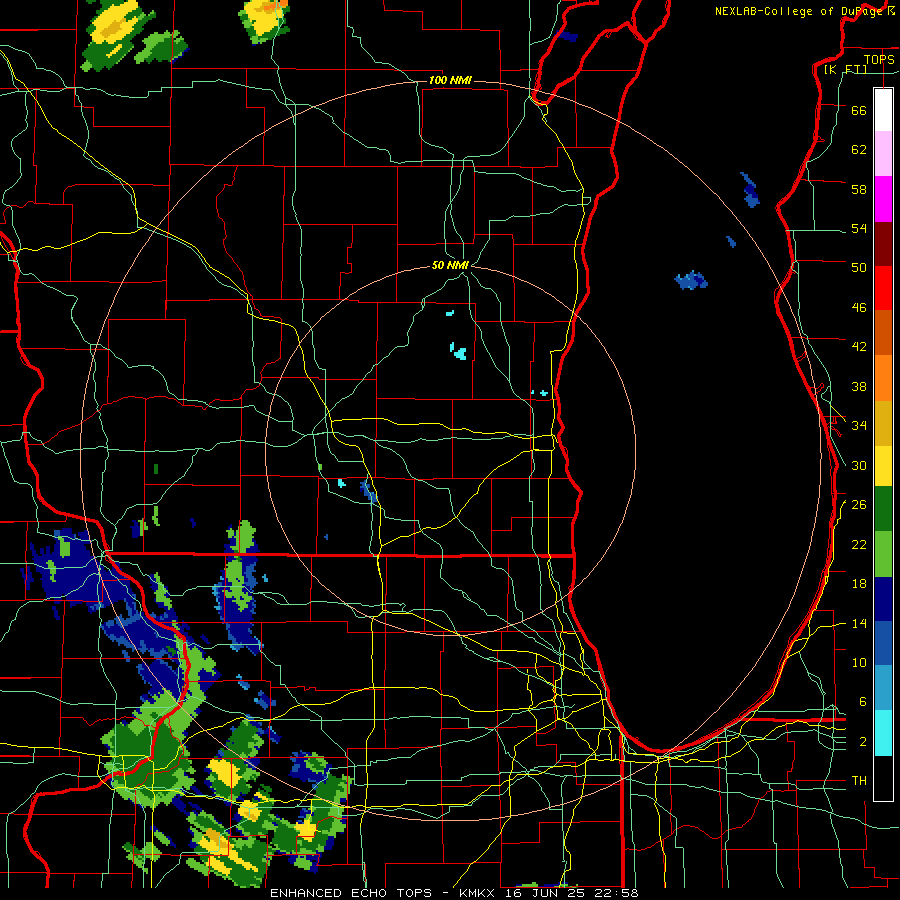Click the "50 NMI" range ring label
The image size is (900, 900).
pos(450,265)
